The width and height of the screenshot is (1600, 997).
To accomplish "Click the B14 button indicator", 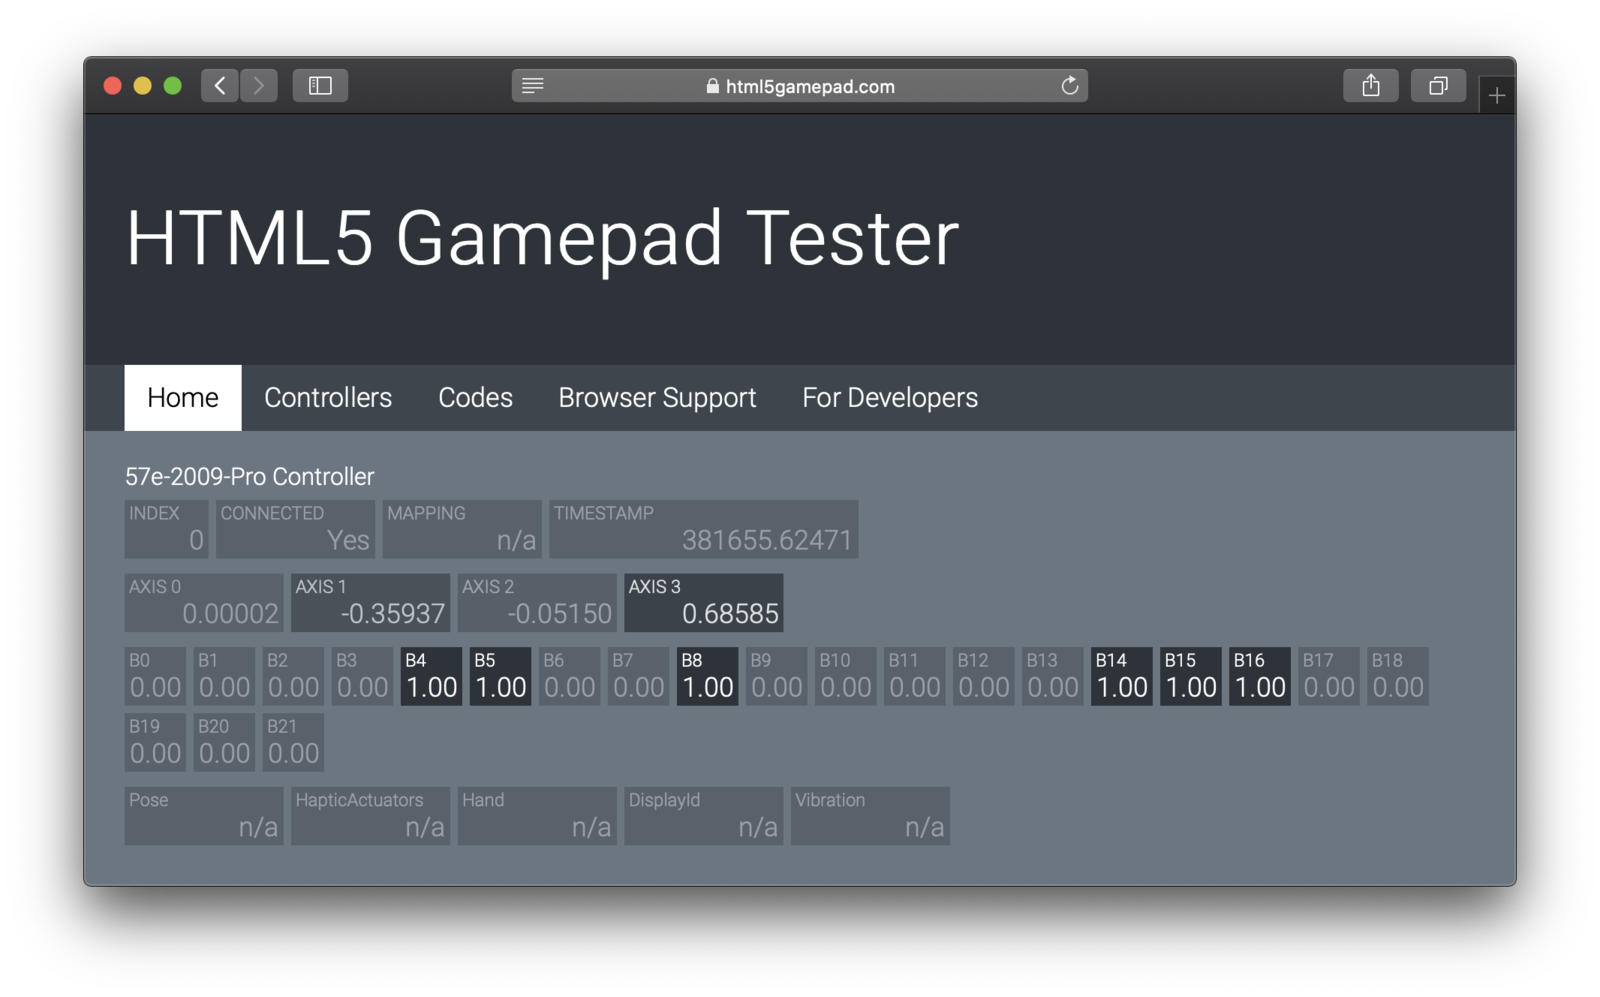I will click(x=1121, y=677).
